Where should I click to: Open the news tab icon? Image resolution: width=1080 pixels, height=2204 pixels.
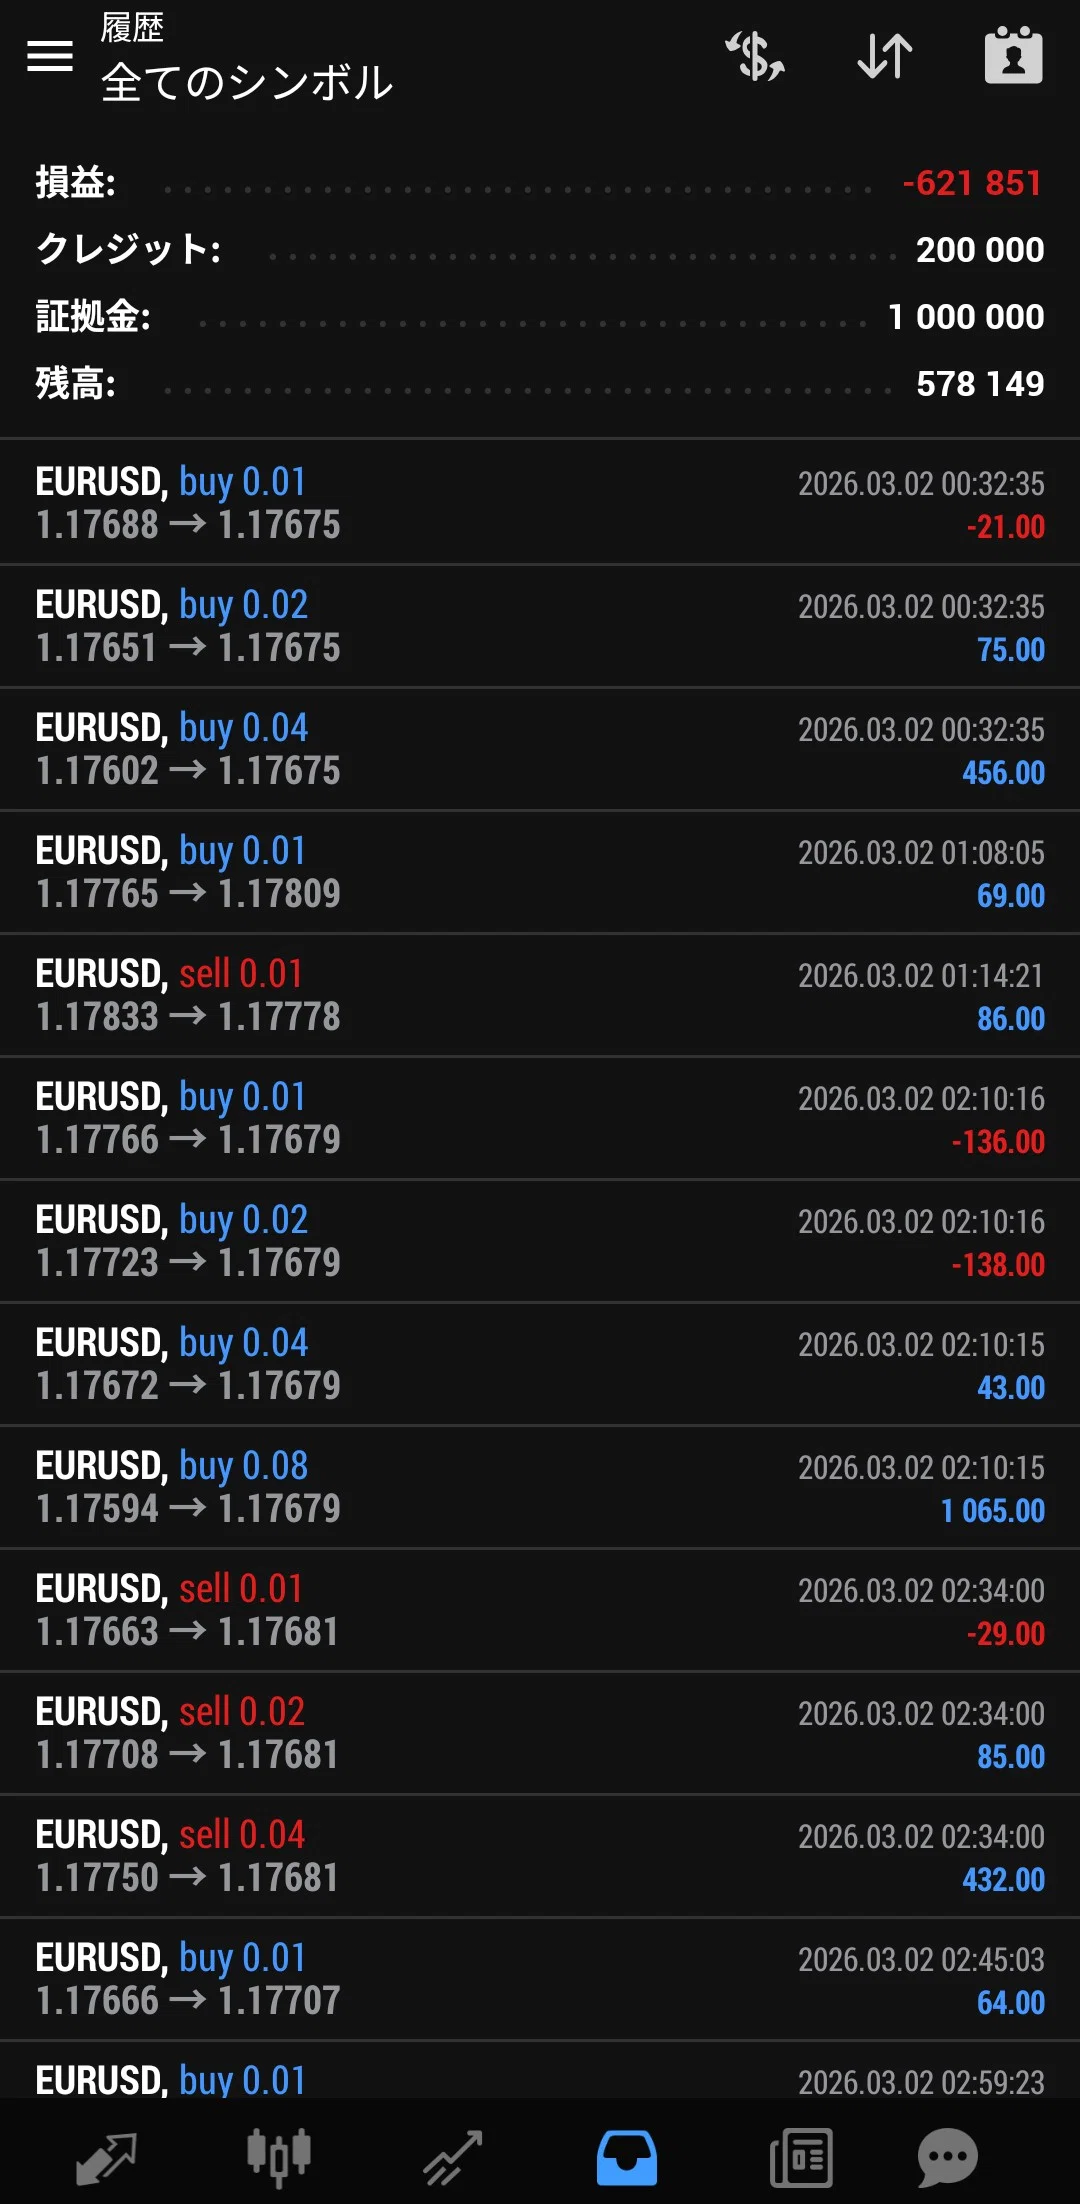tap(801, 2158)
